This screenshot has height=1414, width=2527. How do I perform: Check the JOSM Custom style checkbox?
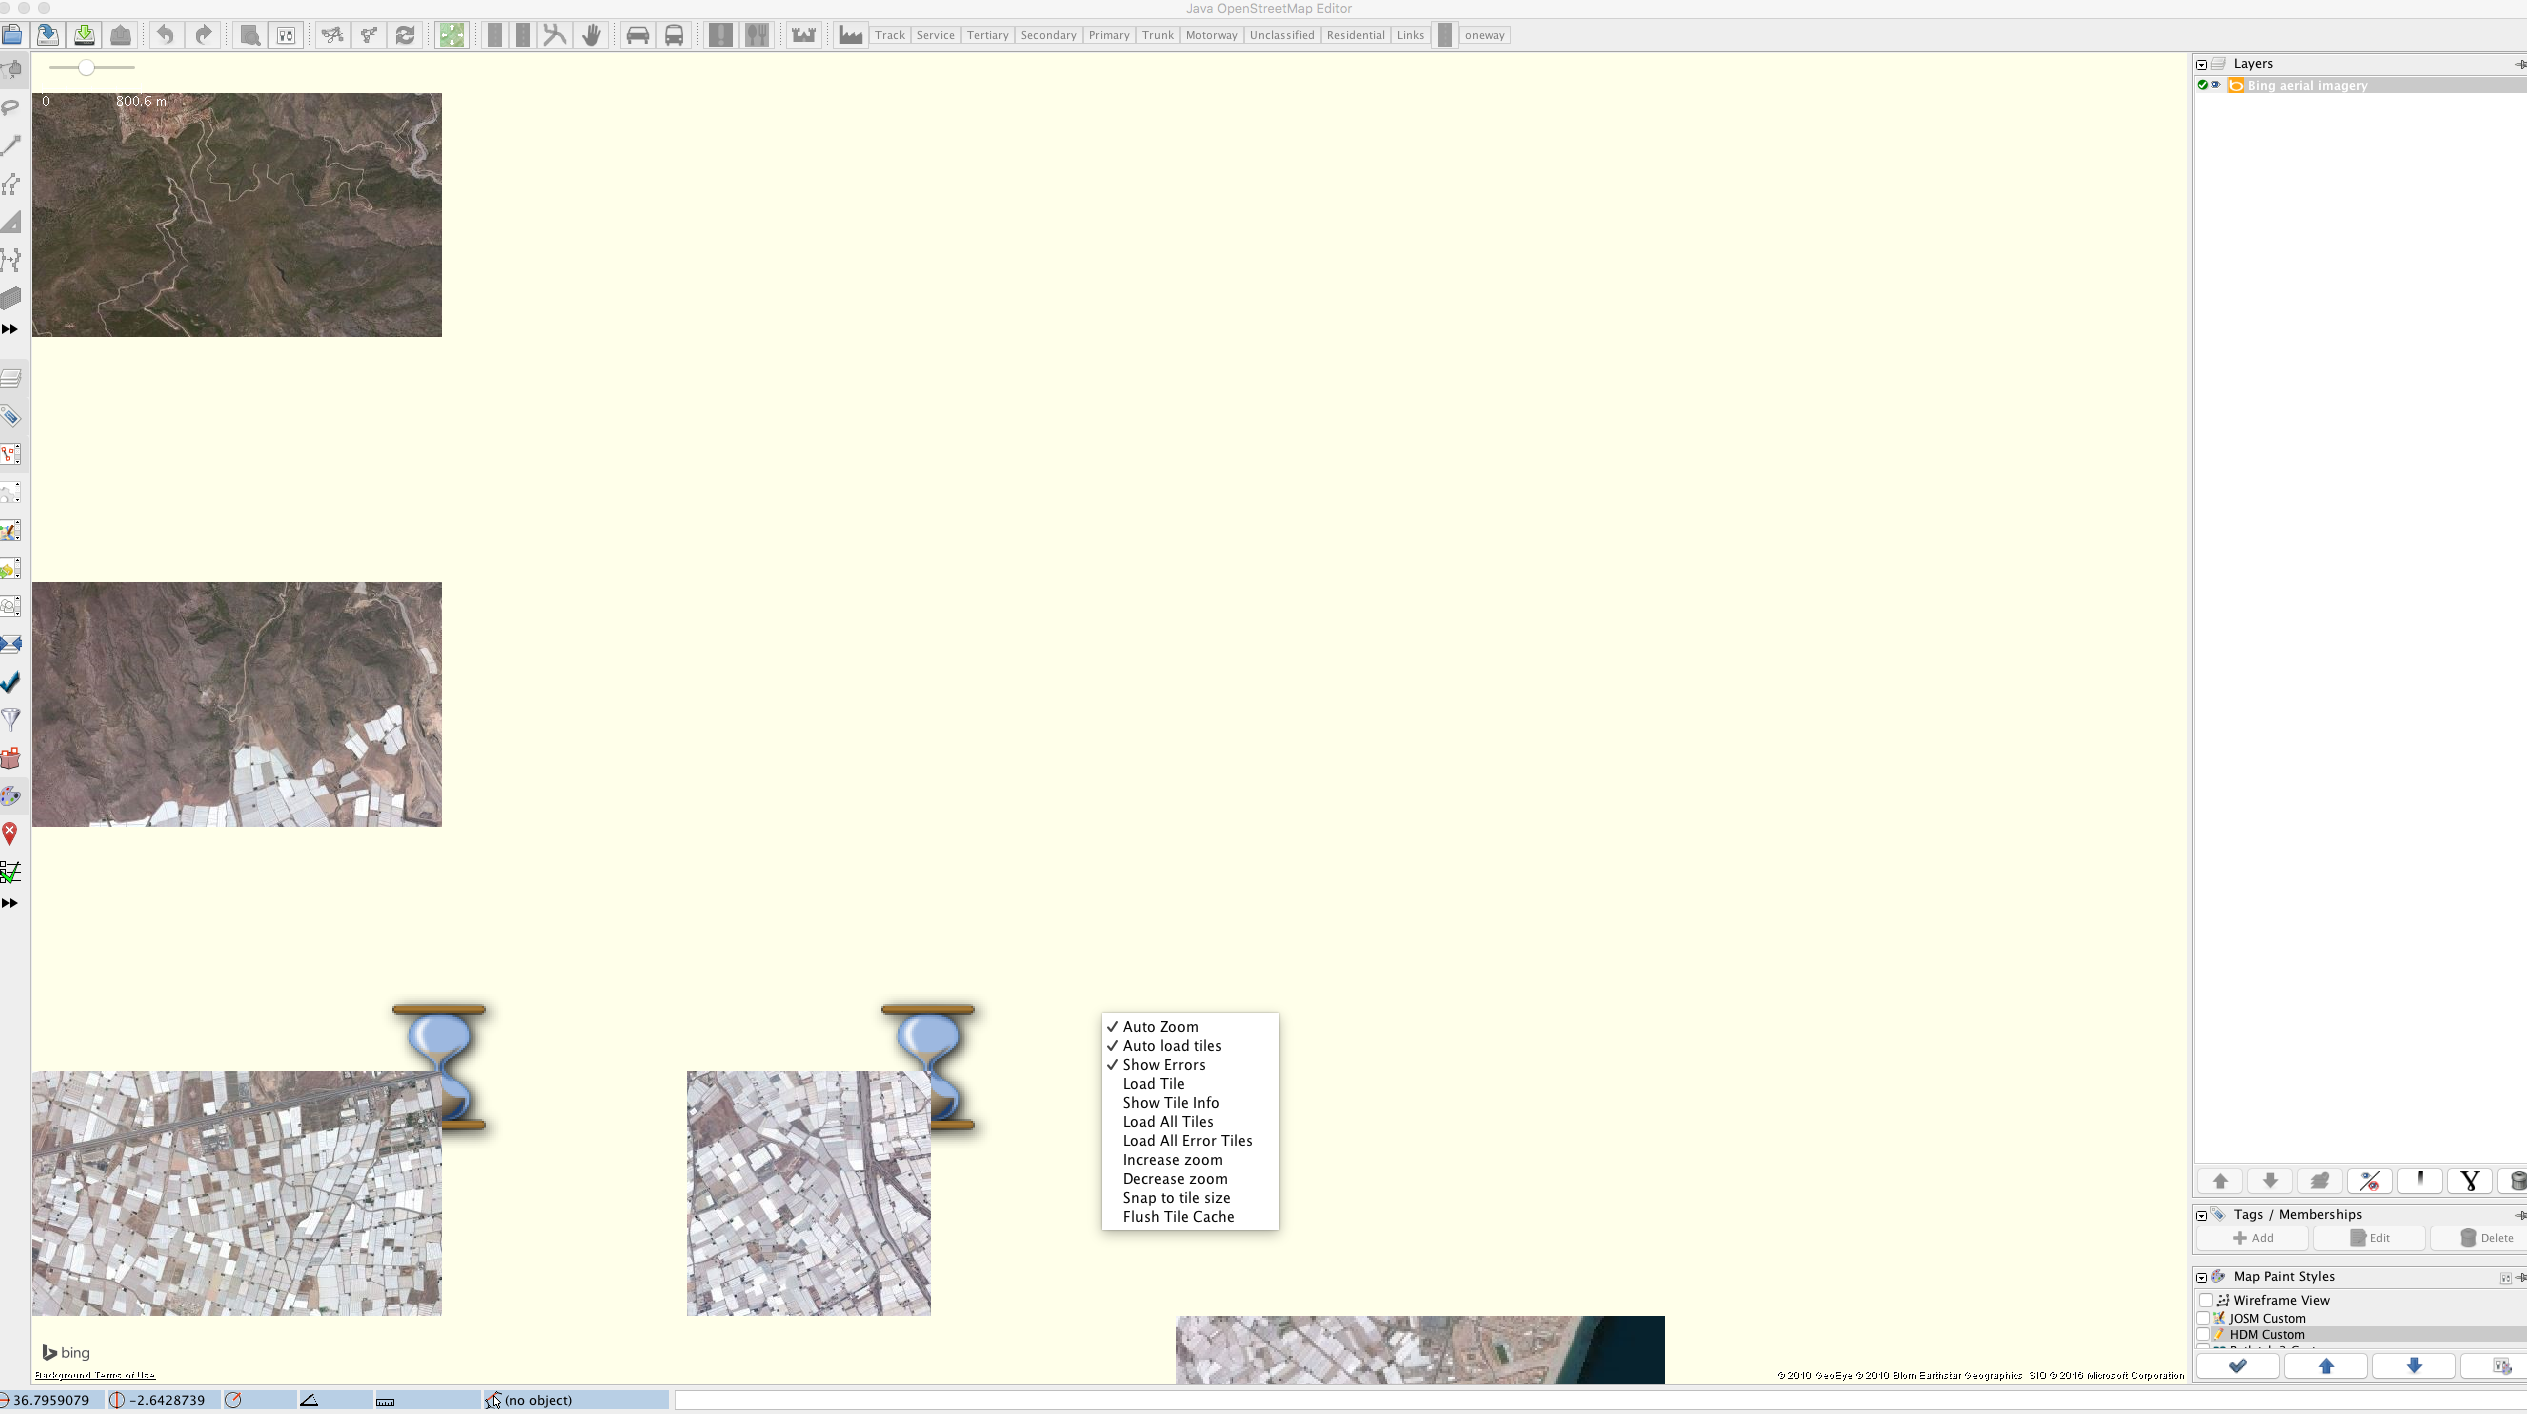[2205, 1318]
